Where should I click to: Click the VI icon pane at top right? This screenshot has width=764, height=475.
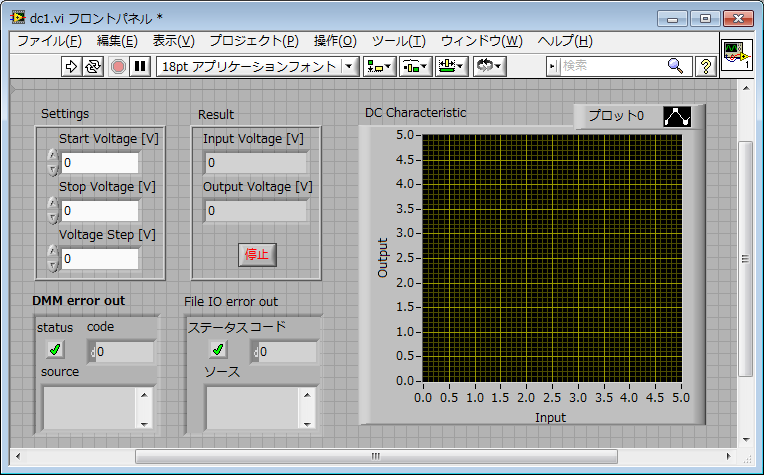coord(737,55)
